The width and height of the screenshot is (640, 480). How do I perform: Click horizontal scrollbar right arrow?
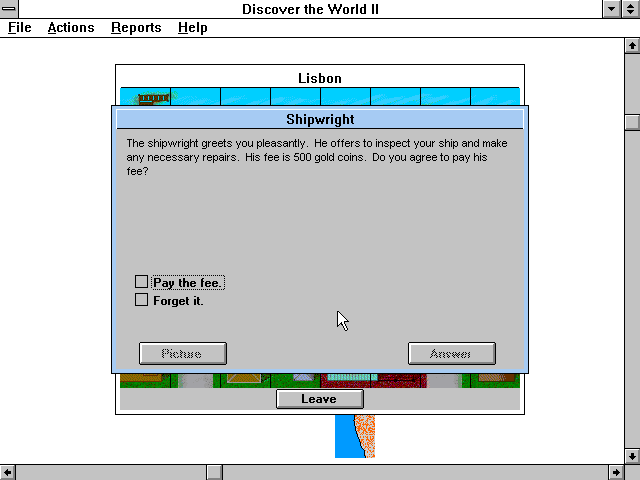(616, 473)
